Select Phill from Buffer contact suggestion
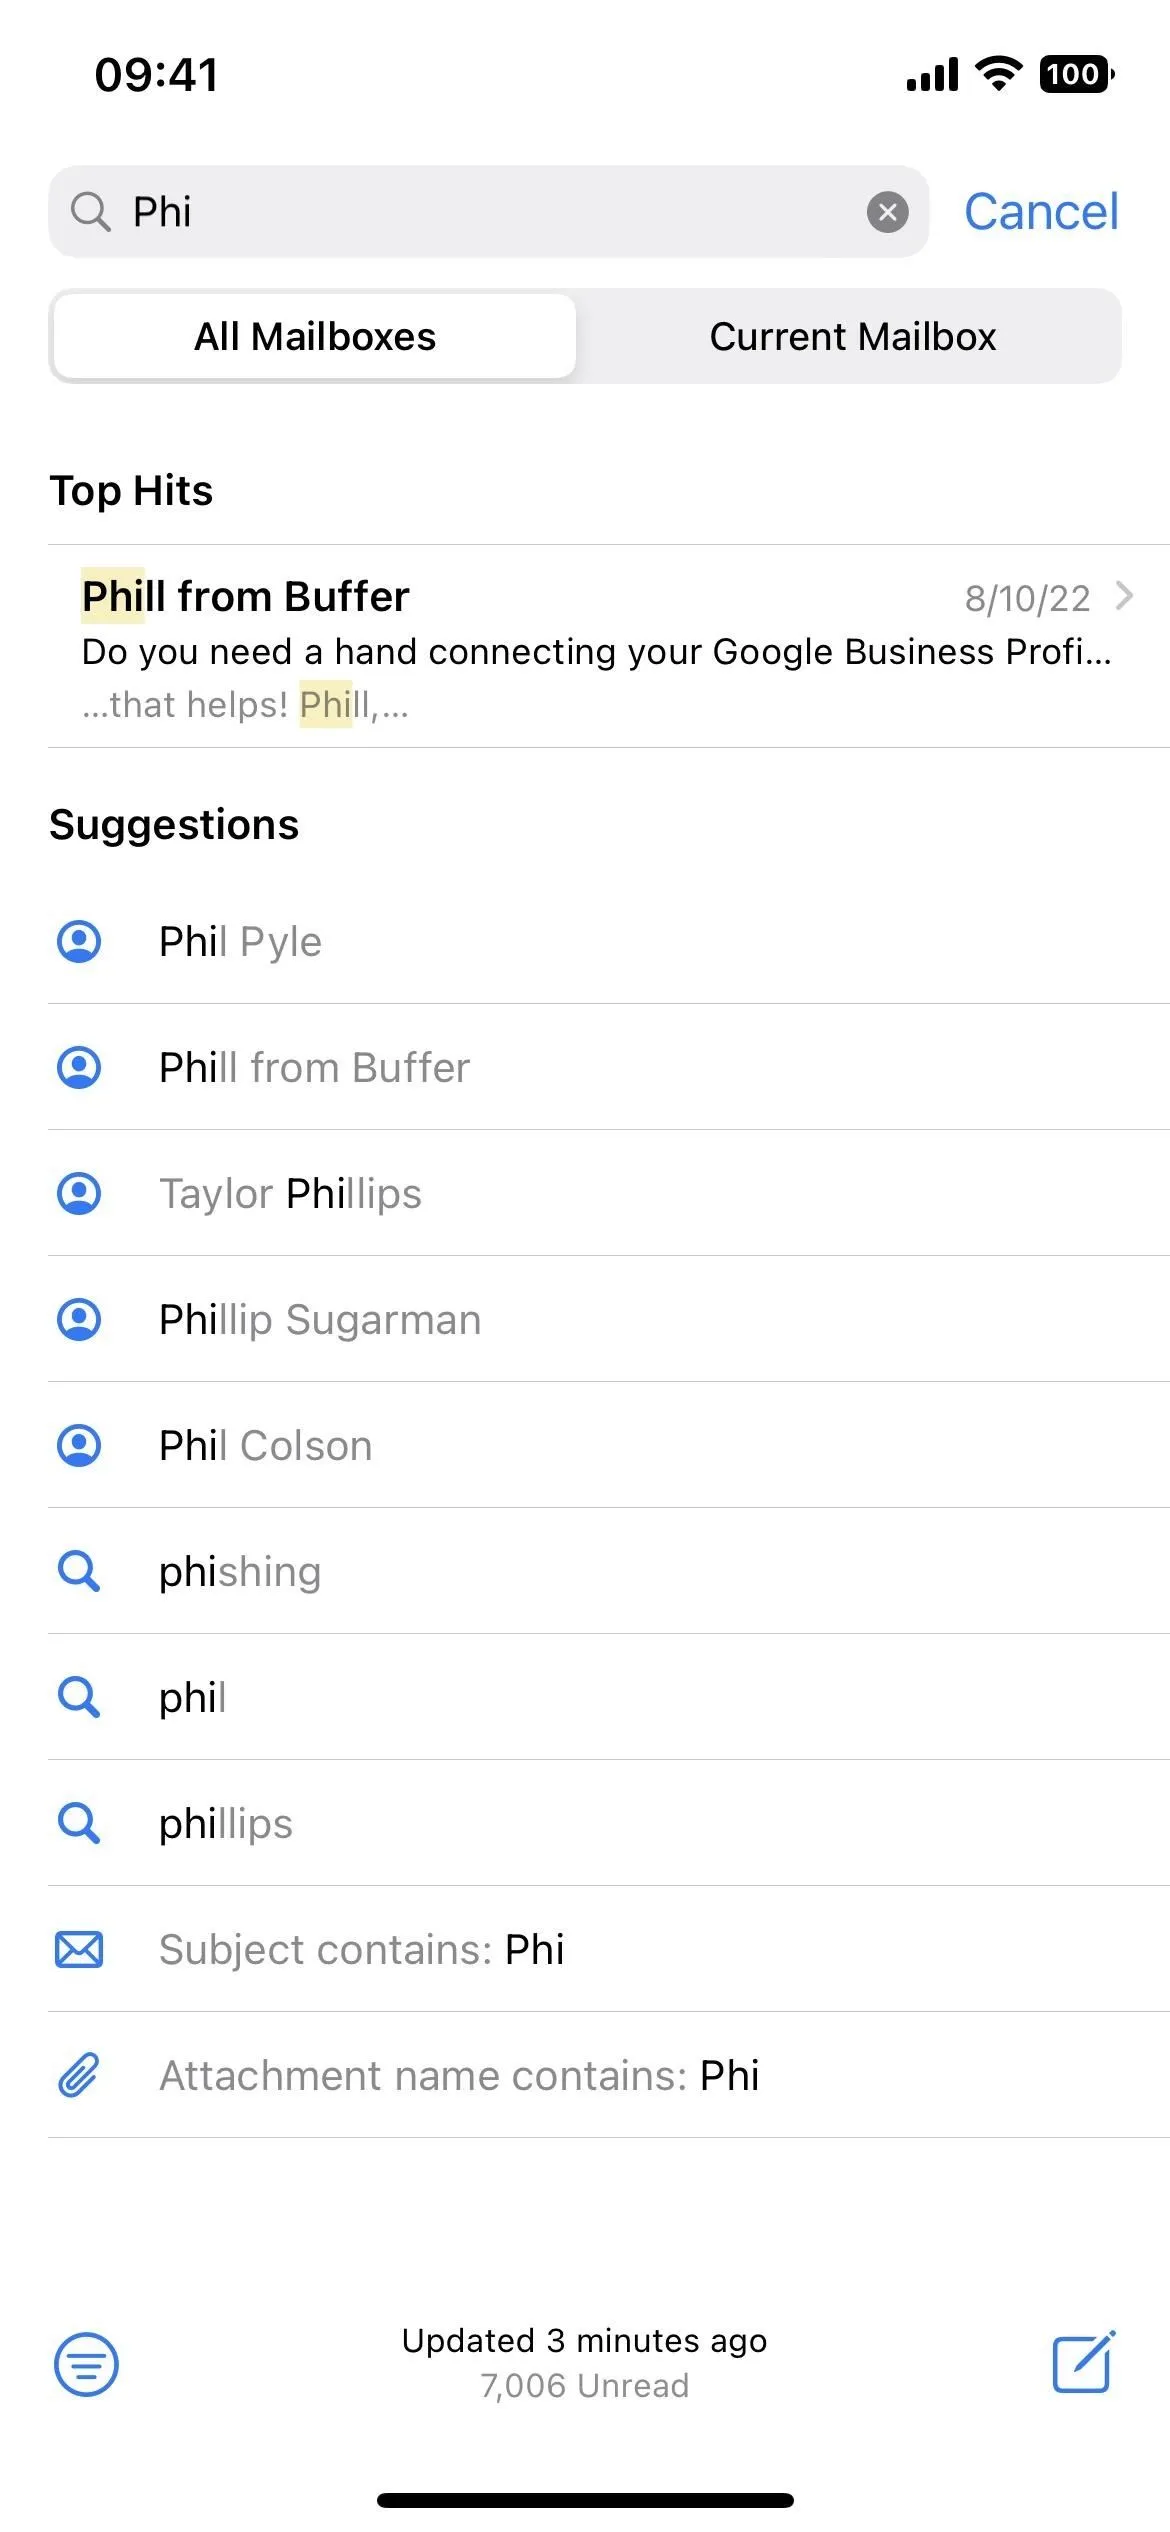This screenshot has width=1170, height=2532. (609, 1068)
